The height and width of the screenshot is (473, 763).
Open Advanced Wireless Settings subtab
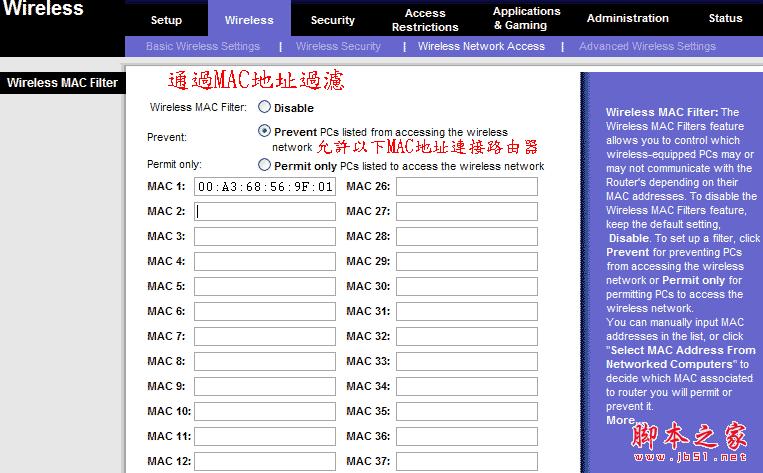click(x=647, y=46)
